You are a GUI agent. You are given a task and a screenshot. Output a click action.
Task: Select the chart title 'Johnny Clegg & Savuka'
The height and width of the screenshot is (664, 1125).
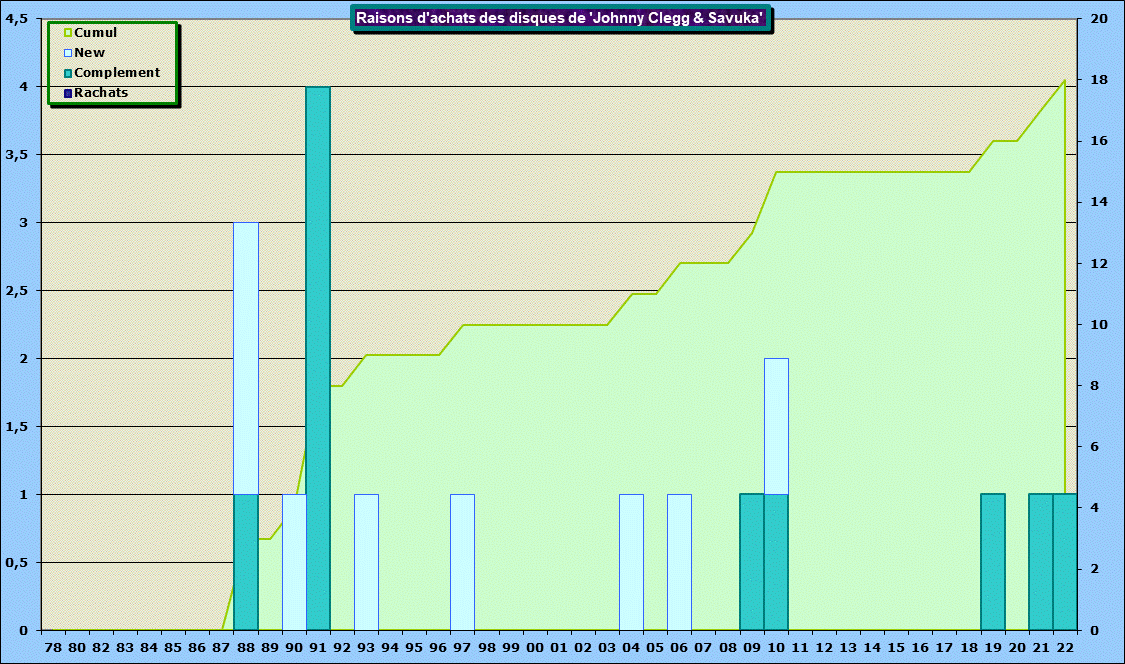tap(561, 18)
